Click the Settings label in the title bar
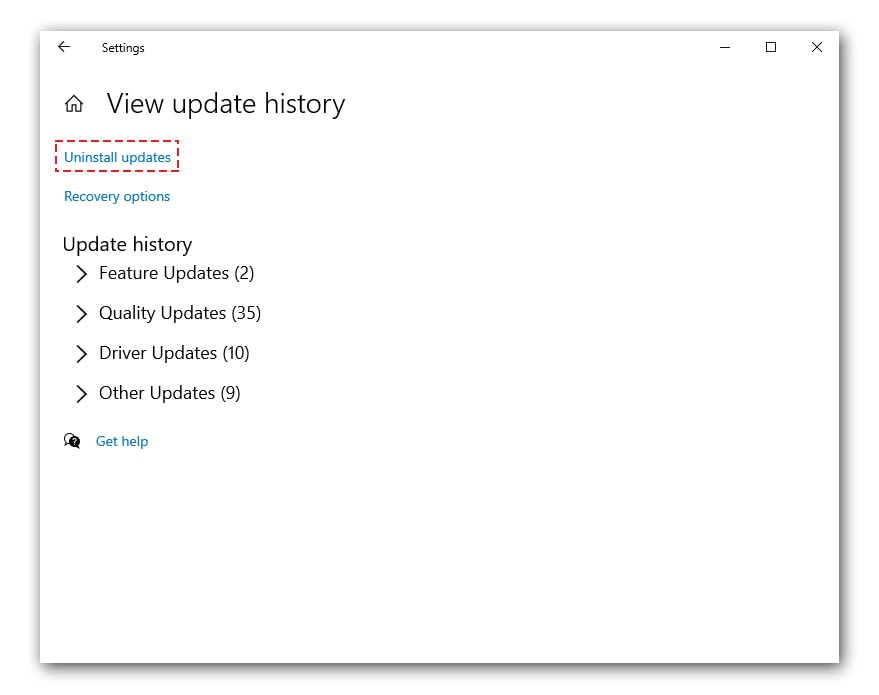This screenshot has height=695, width=879. [123, 47]
